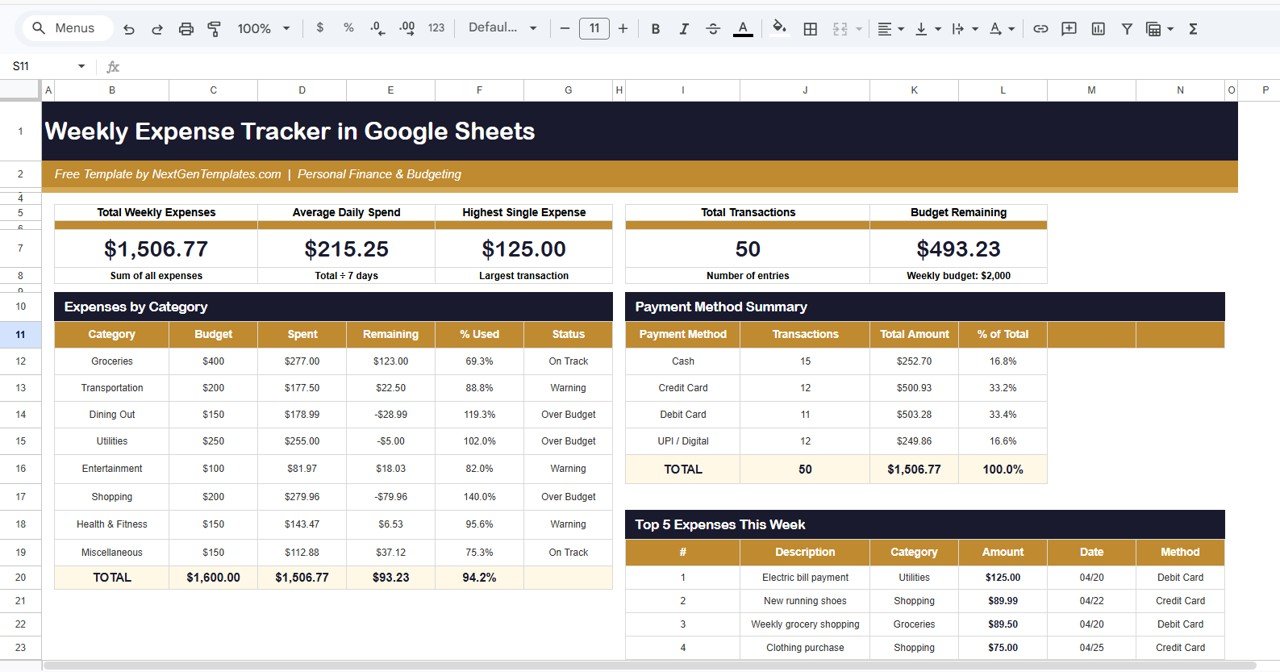Click the formula bar fx icon
Screen dimensions: 1280x672
pyautogui.click(x=113, y=67)
